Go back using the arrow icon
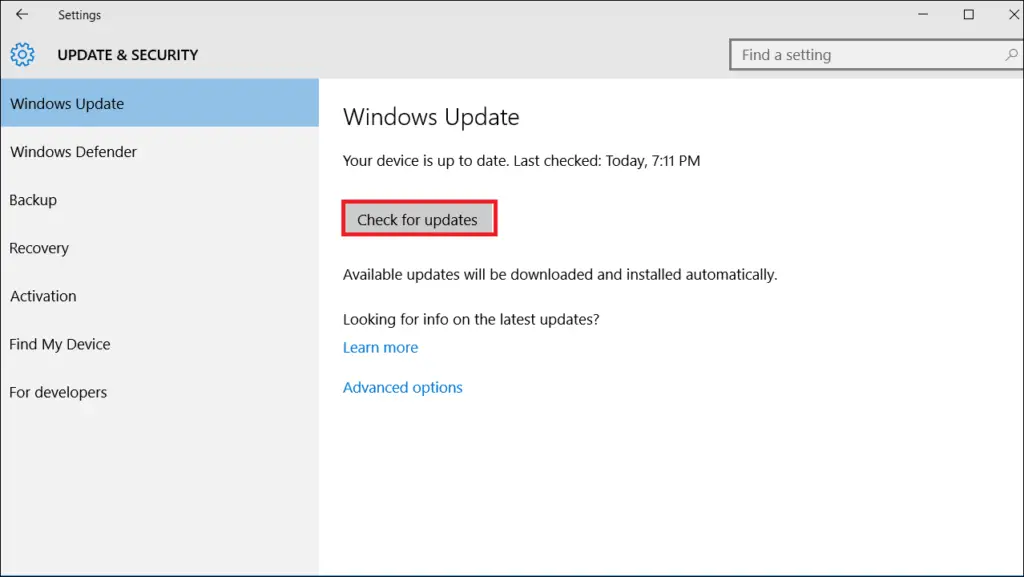This screenshot has width=1024, height=577. pos(22,14)
